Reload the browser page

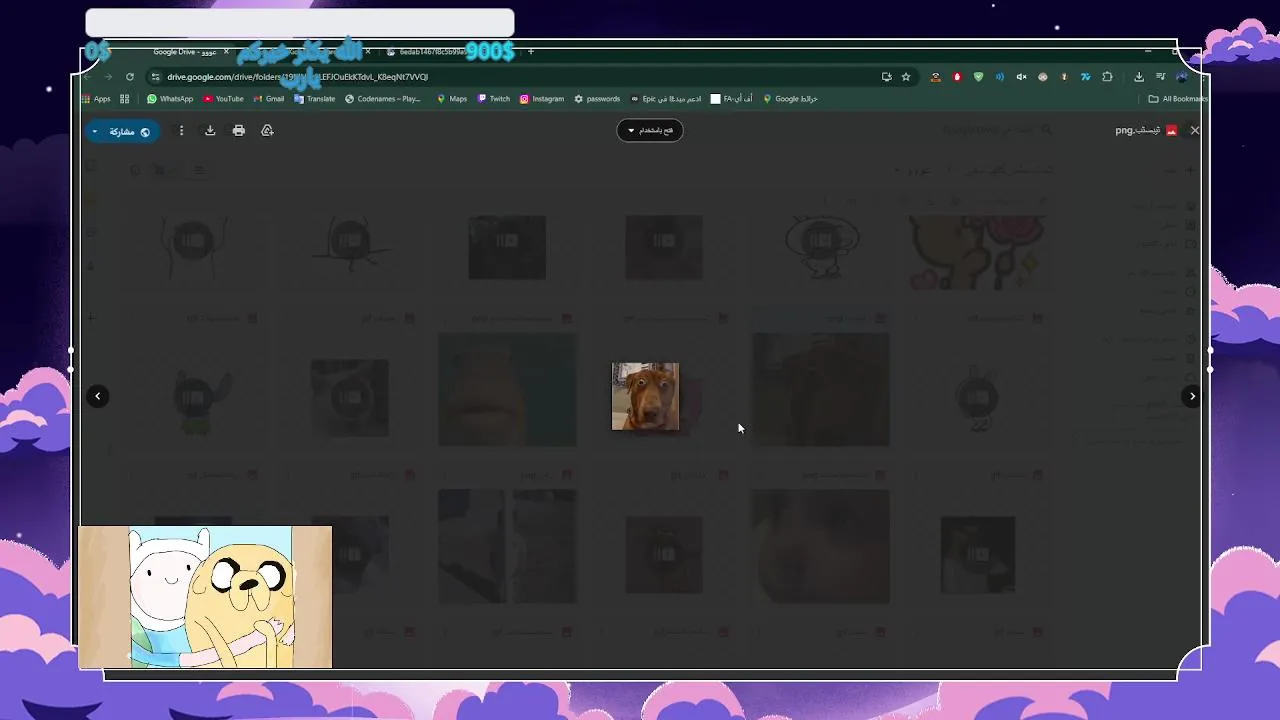[x=130, y=77]
